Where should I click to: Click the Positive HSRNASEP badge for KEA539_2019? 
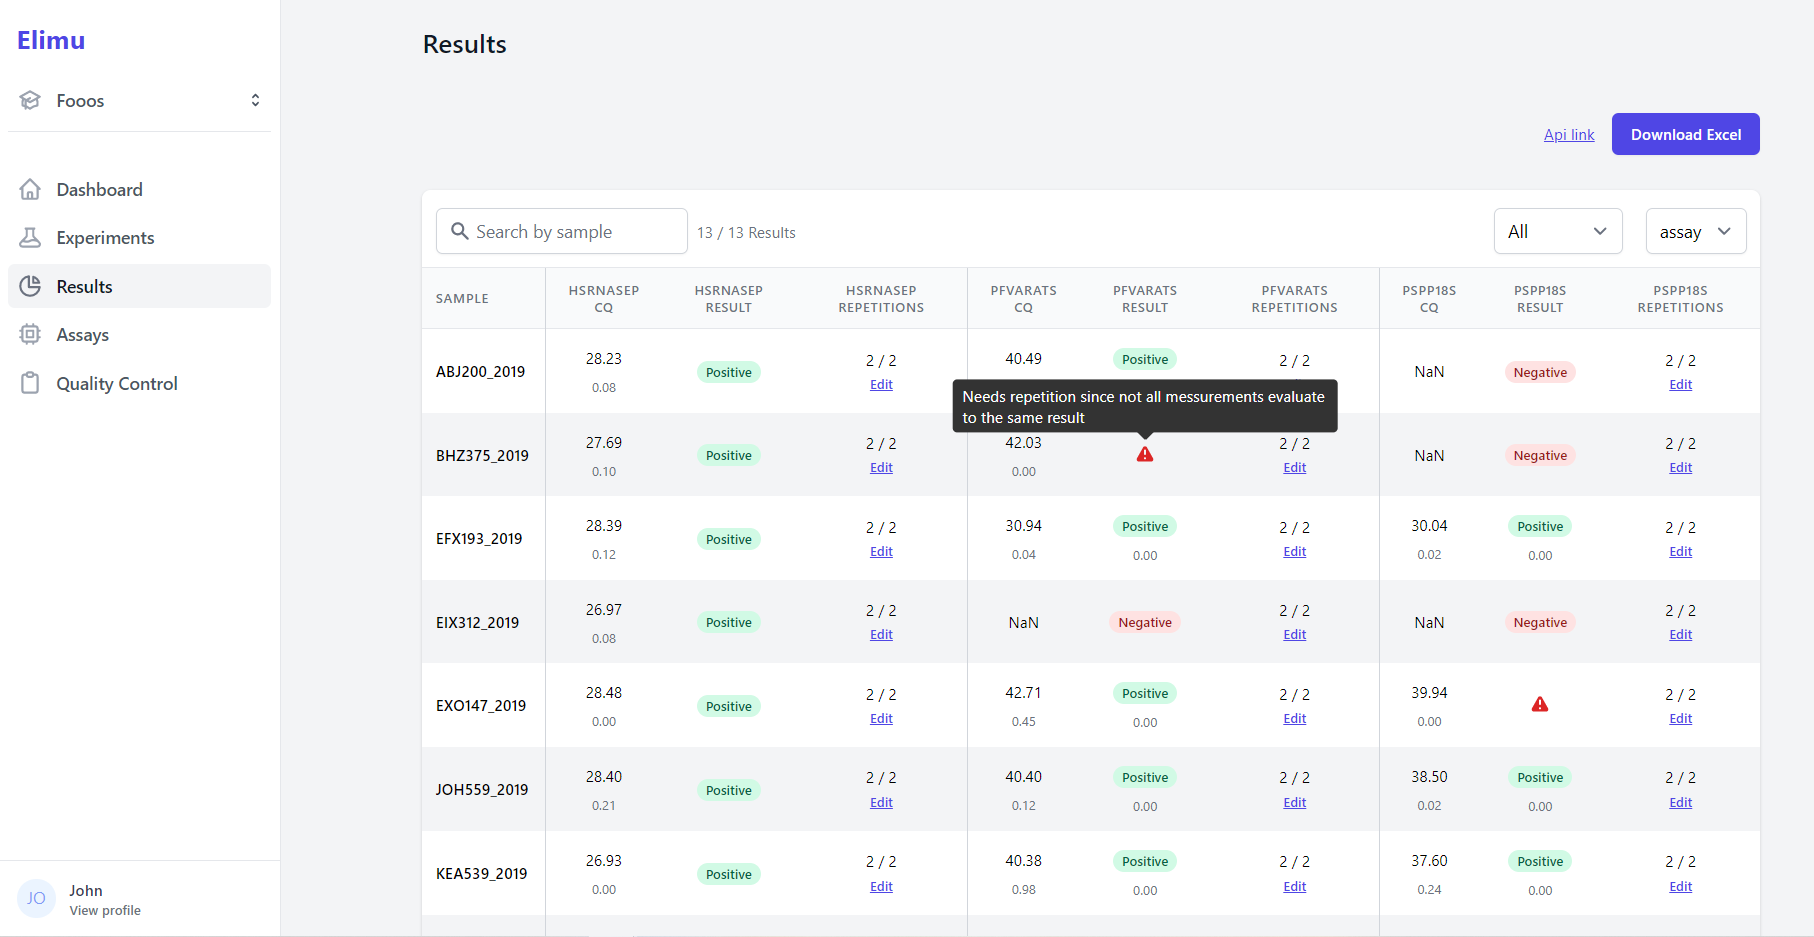[x=729, y=874]
